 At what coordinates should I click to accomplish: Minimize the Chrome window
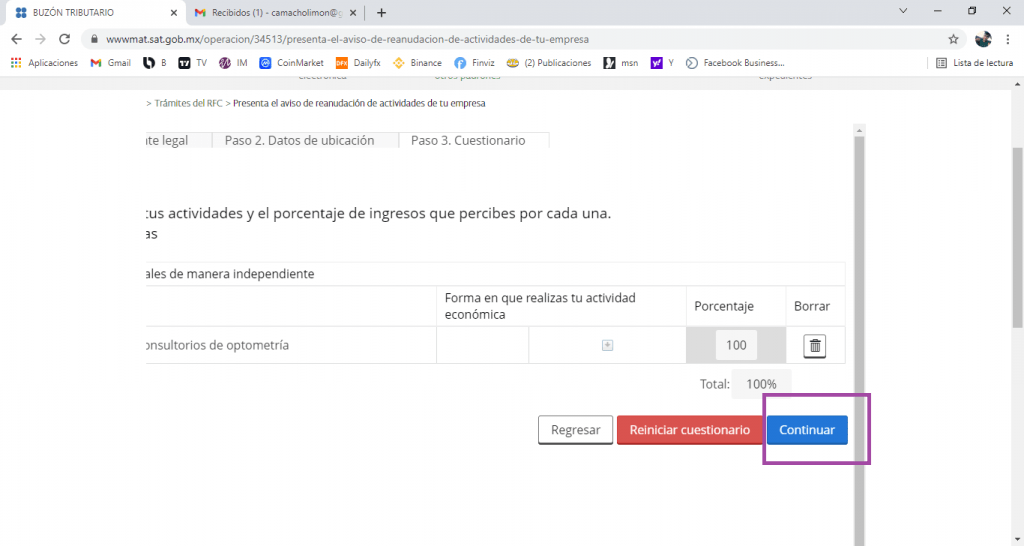coord(938,10)
